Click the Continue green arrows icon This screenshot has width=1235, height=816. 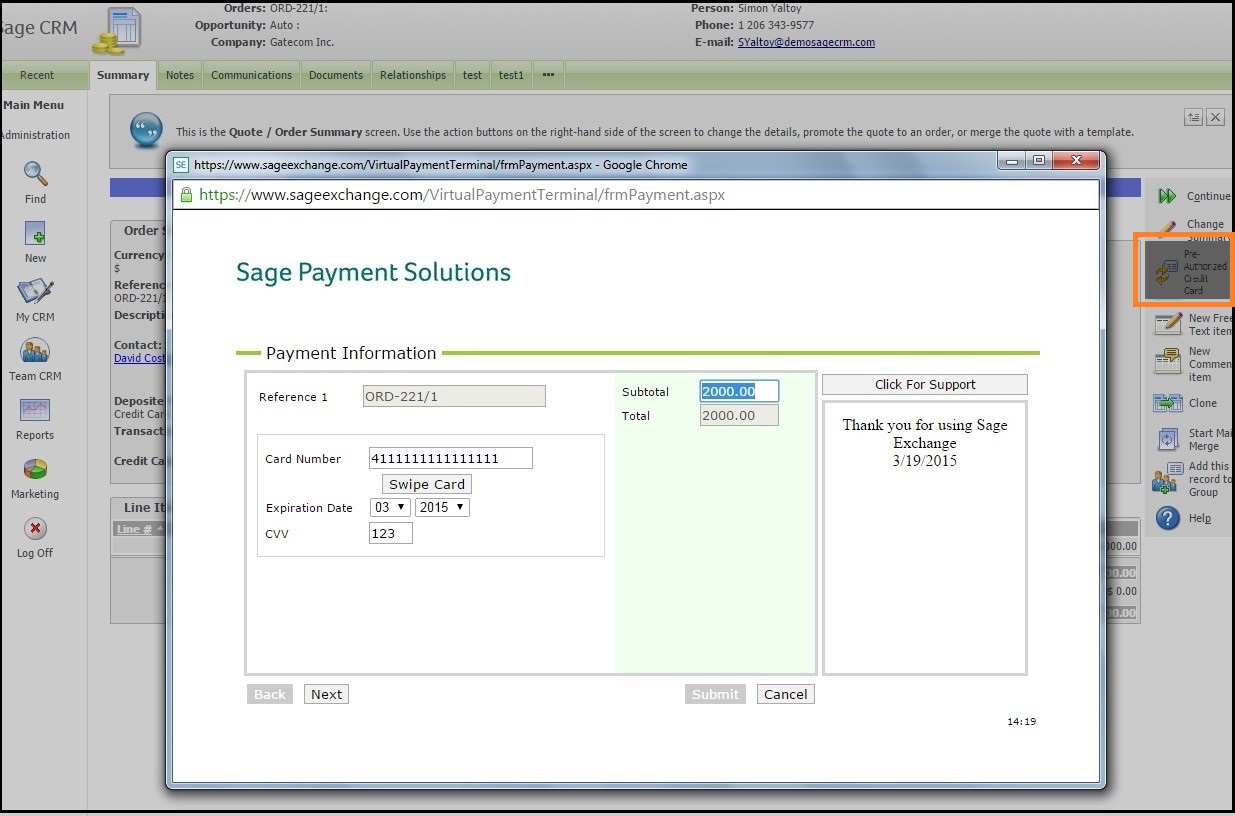(1167, 196)
